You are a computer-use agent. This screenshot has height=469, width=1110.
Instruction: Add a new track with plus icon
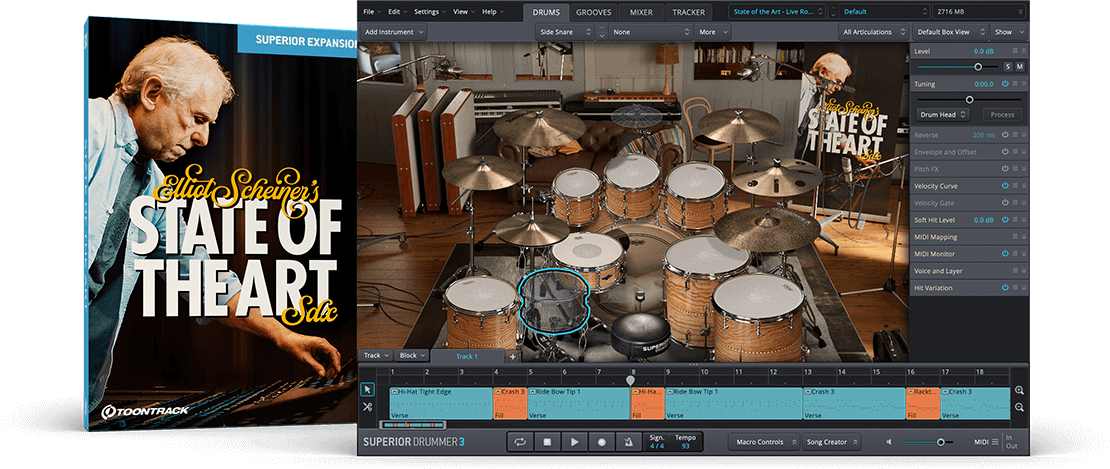(512, 356)
